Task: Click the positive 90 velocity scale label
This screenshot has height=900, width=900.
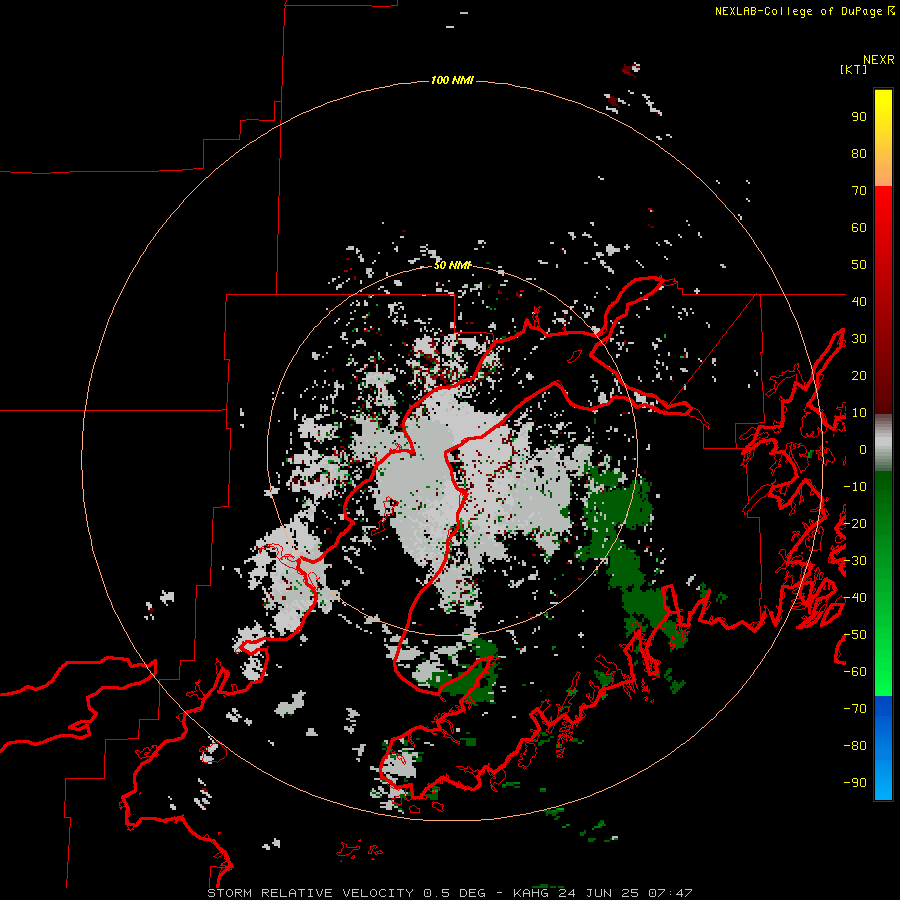Action: click(859, 117)
